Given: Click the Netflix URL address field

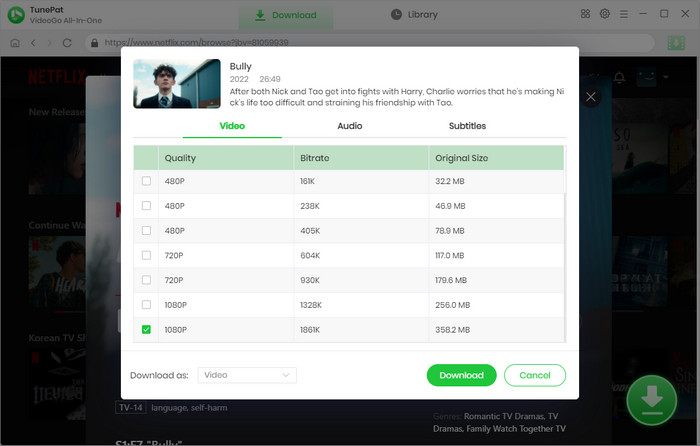Looking at the screenshot, I should pyautogui.click(x=370, y=43).
